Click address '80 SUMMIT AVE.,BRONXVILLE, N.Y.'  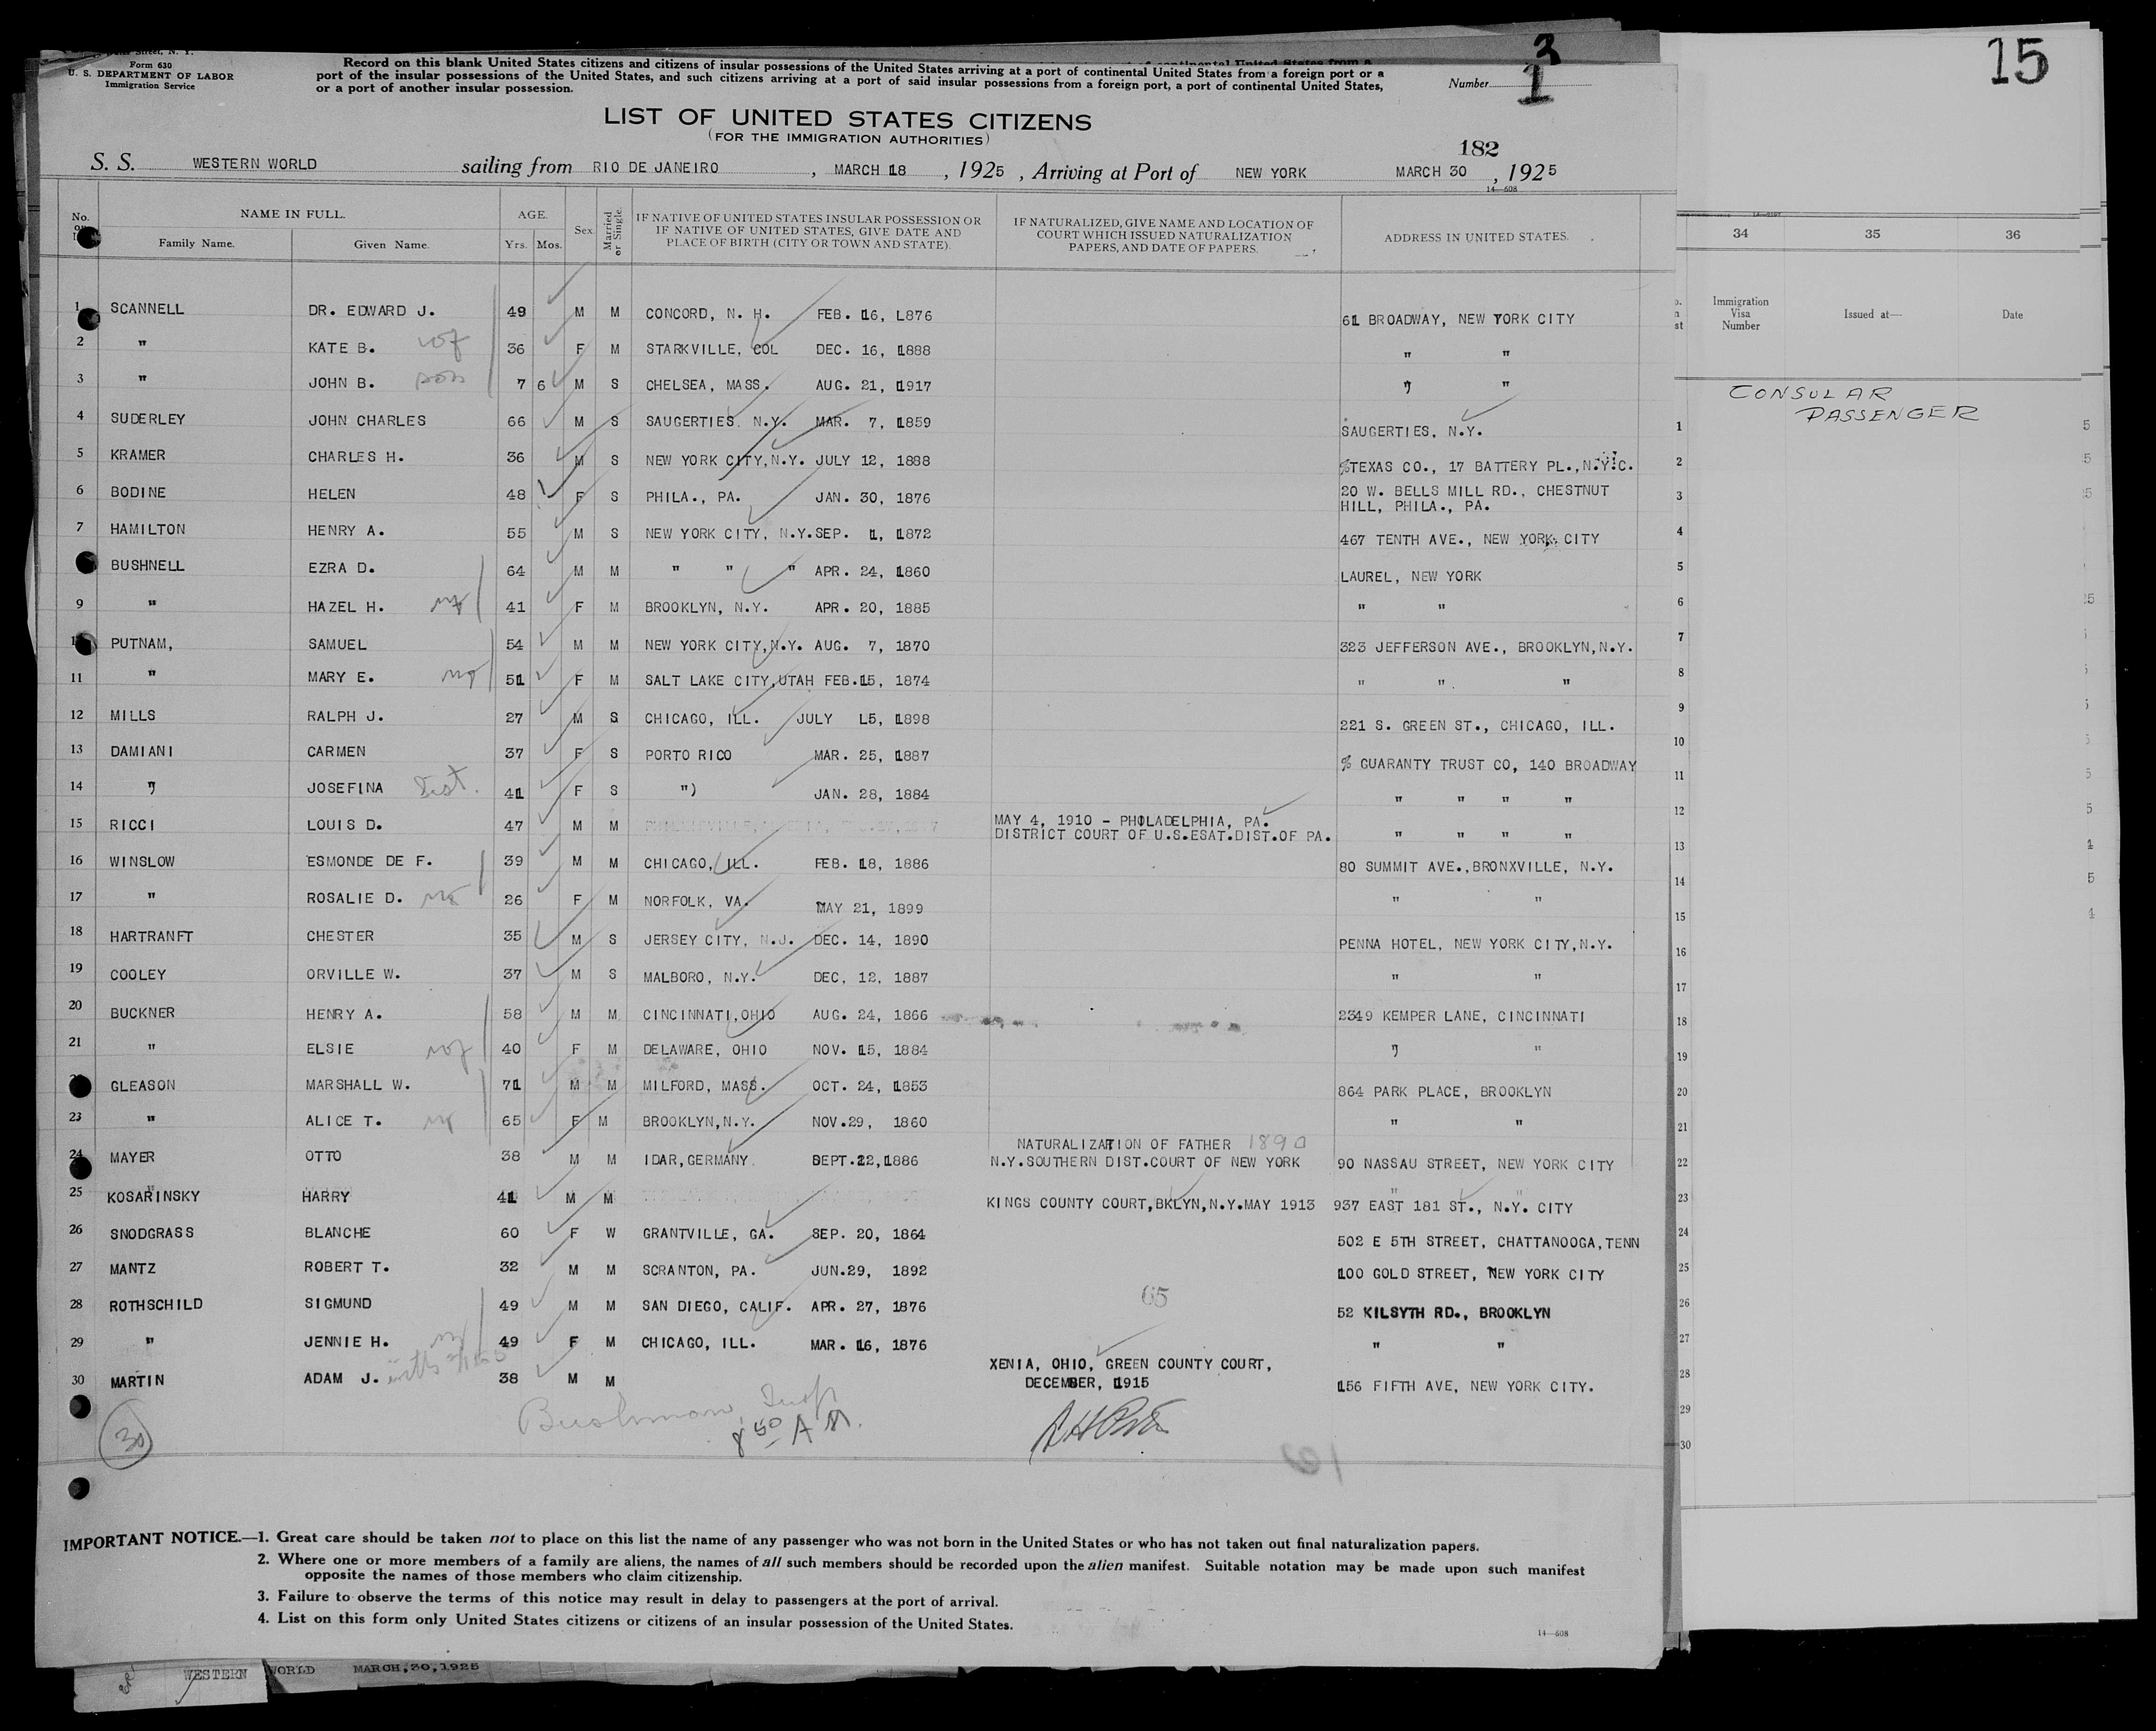1476,868
